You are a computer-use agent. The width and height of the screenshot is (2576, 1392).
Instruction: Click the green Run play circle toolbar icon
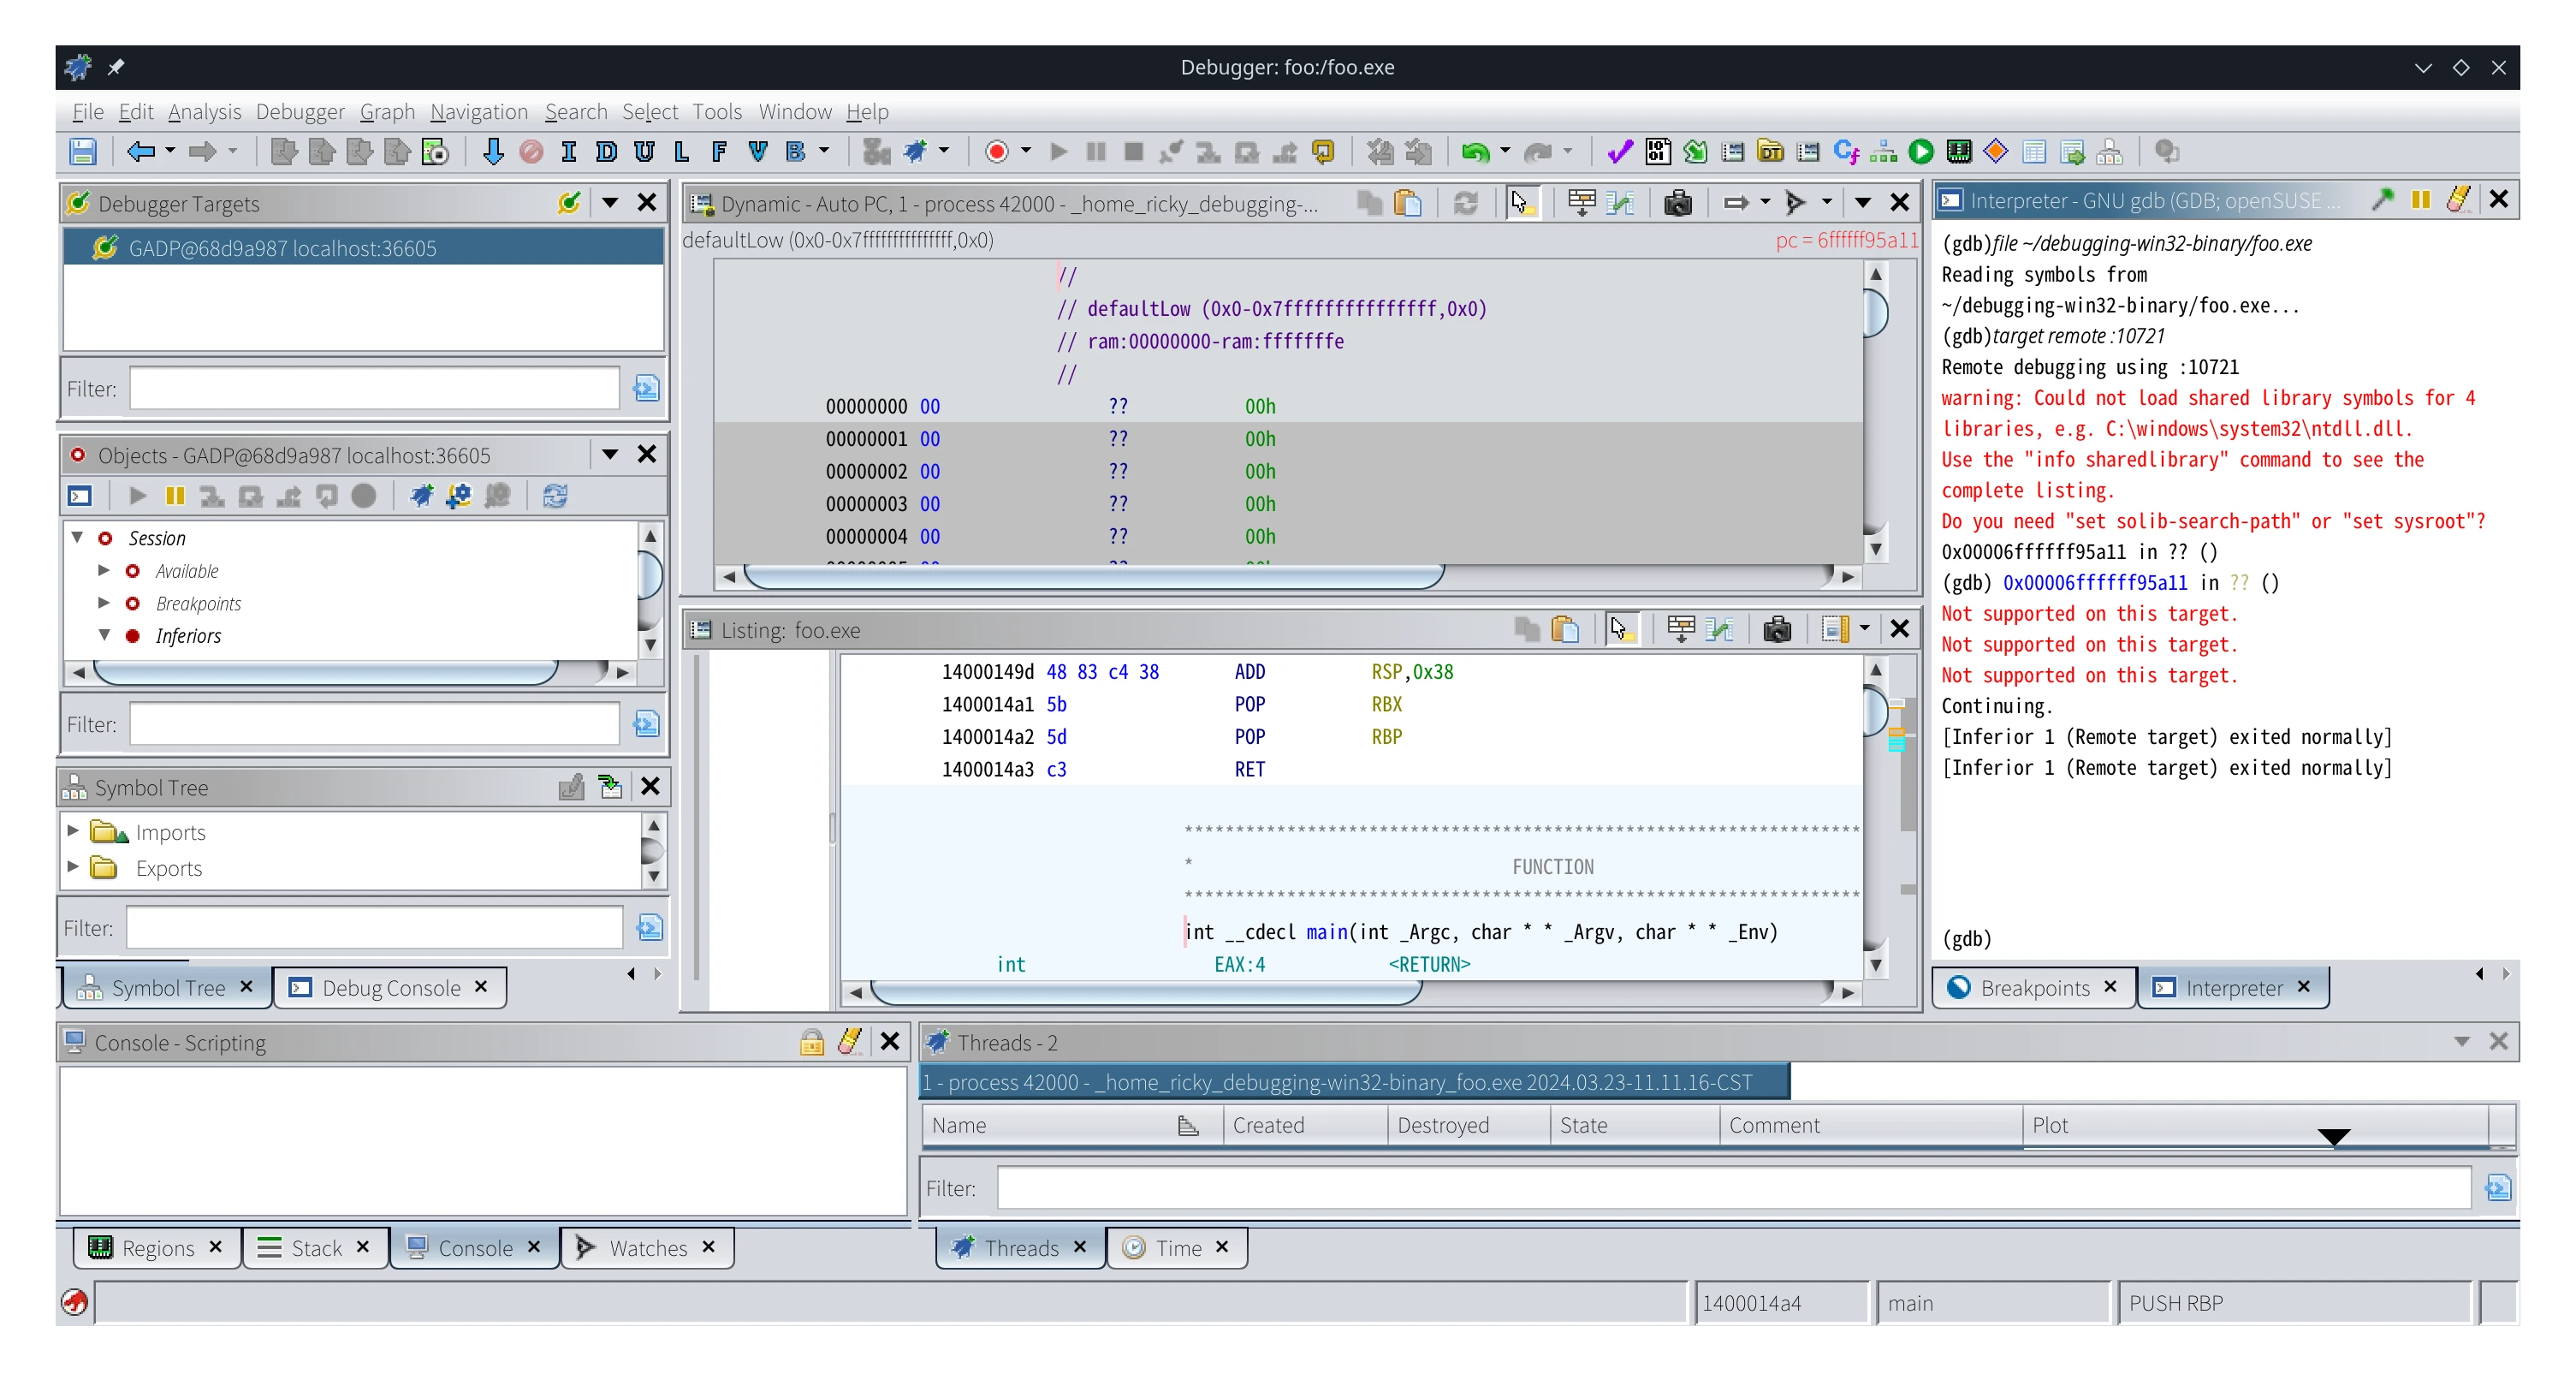1920,152
